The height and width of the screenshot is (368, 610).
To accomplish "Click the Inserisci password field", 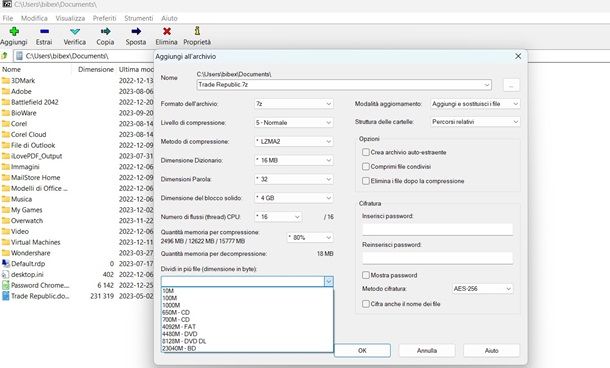I will [438, 229].
